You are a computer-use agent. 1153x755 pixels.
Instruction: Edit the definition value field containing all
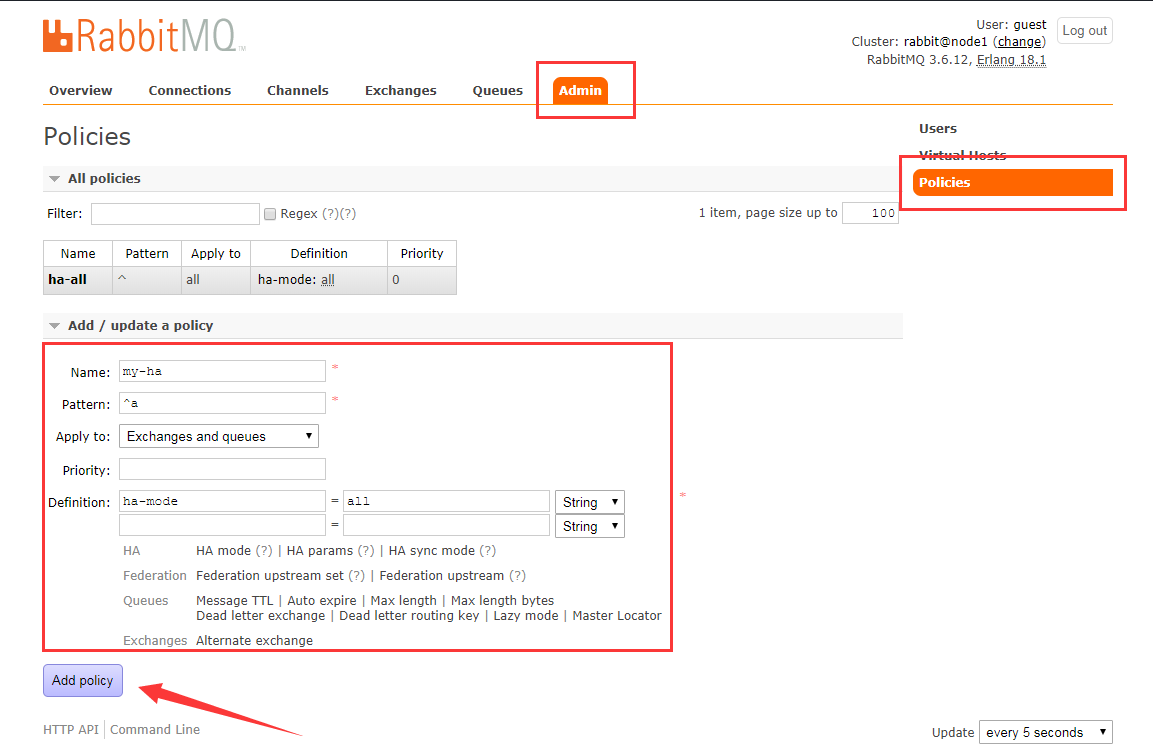point(446,501)
